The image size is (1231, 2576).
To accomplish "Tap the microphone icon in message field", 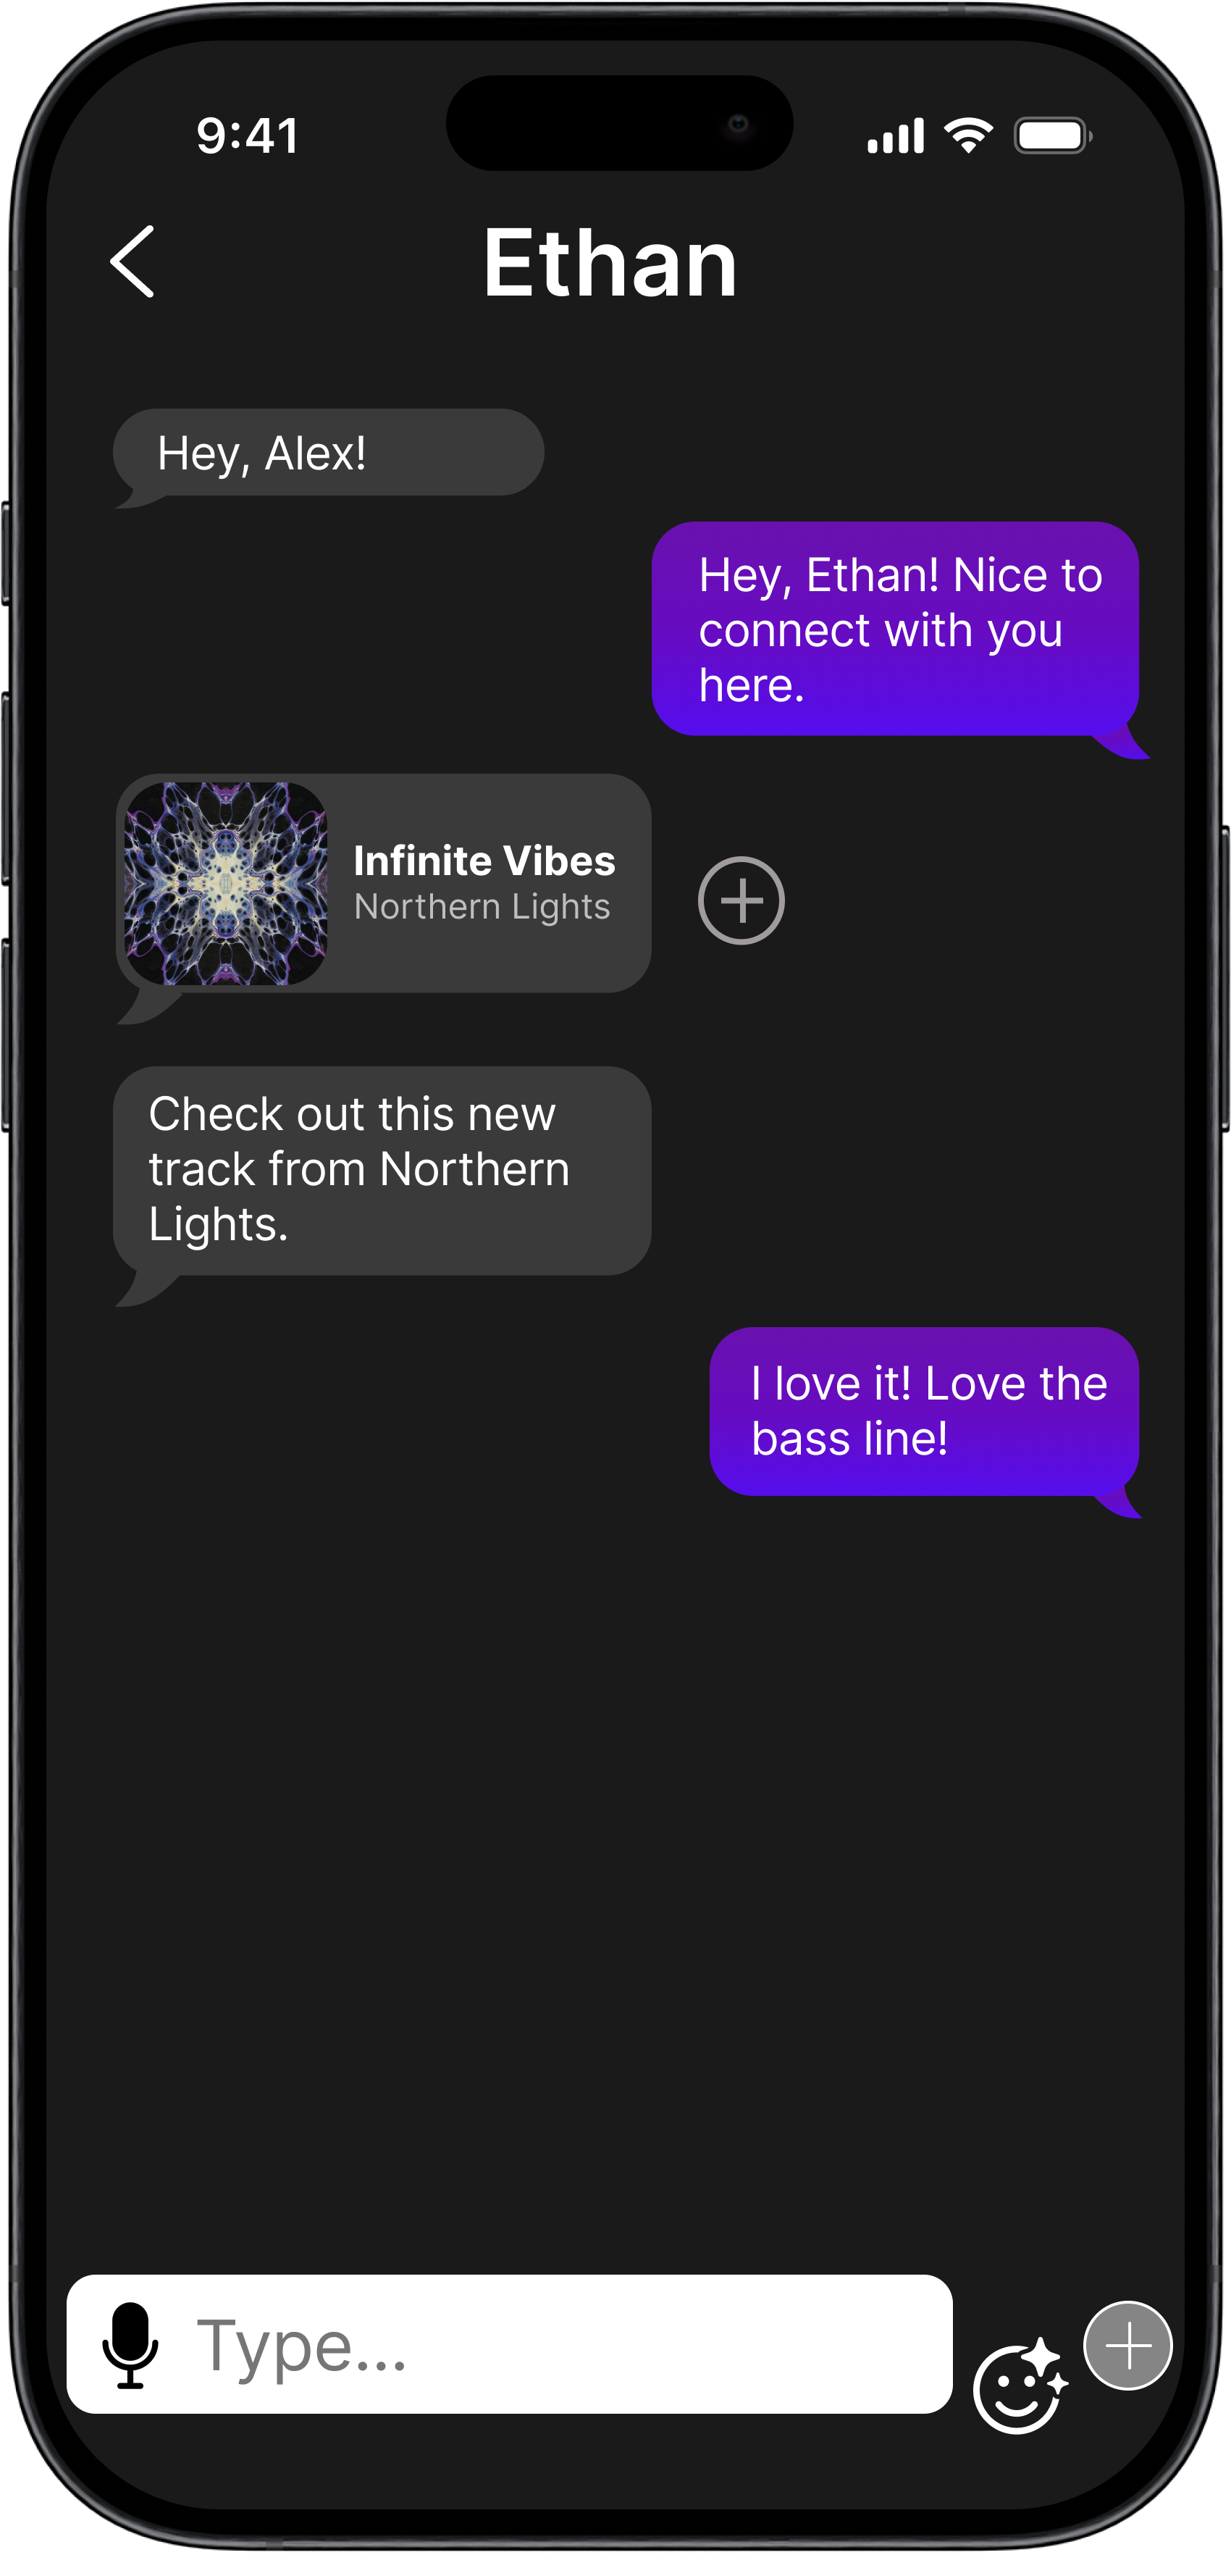I will pos(130,2345).
